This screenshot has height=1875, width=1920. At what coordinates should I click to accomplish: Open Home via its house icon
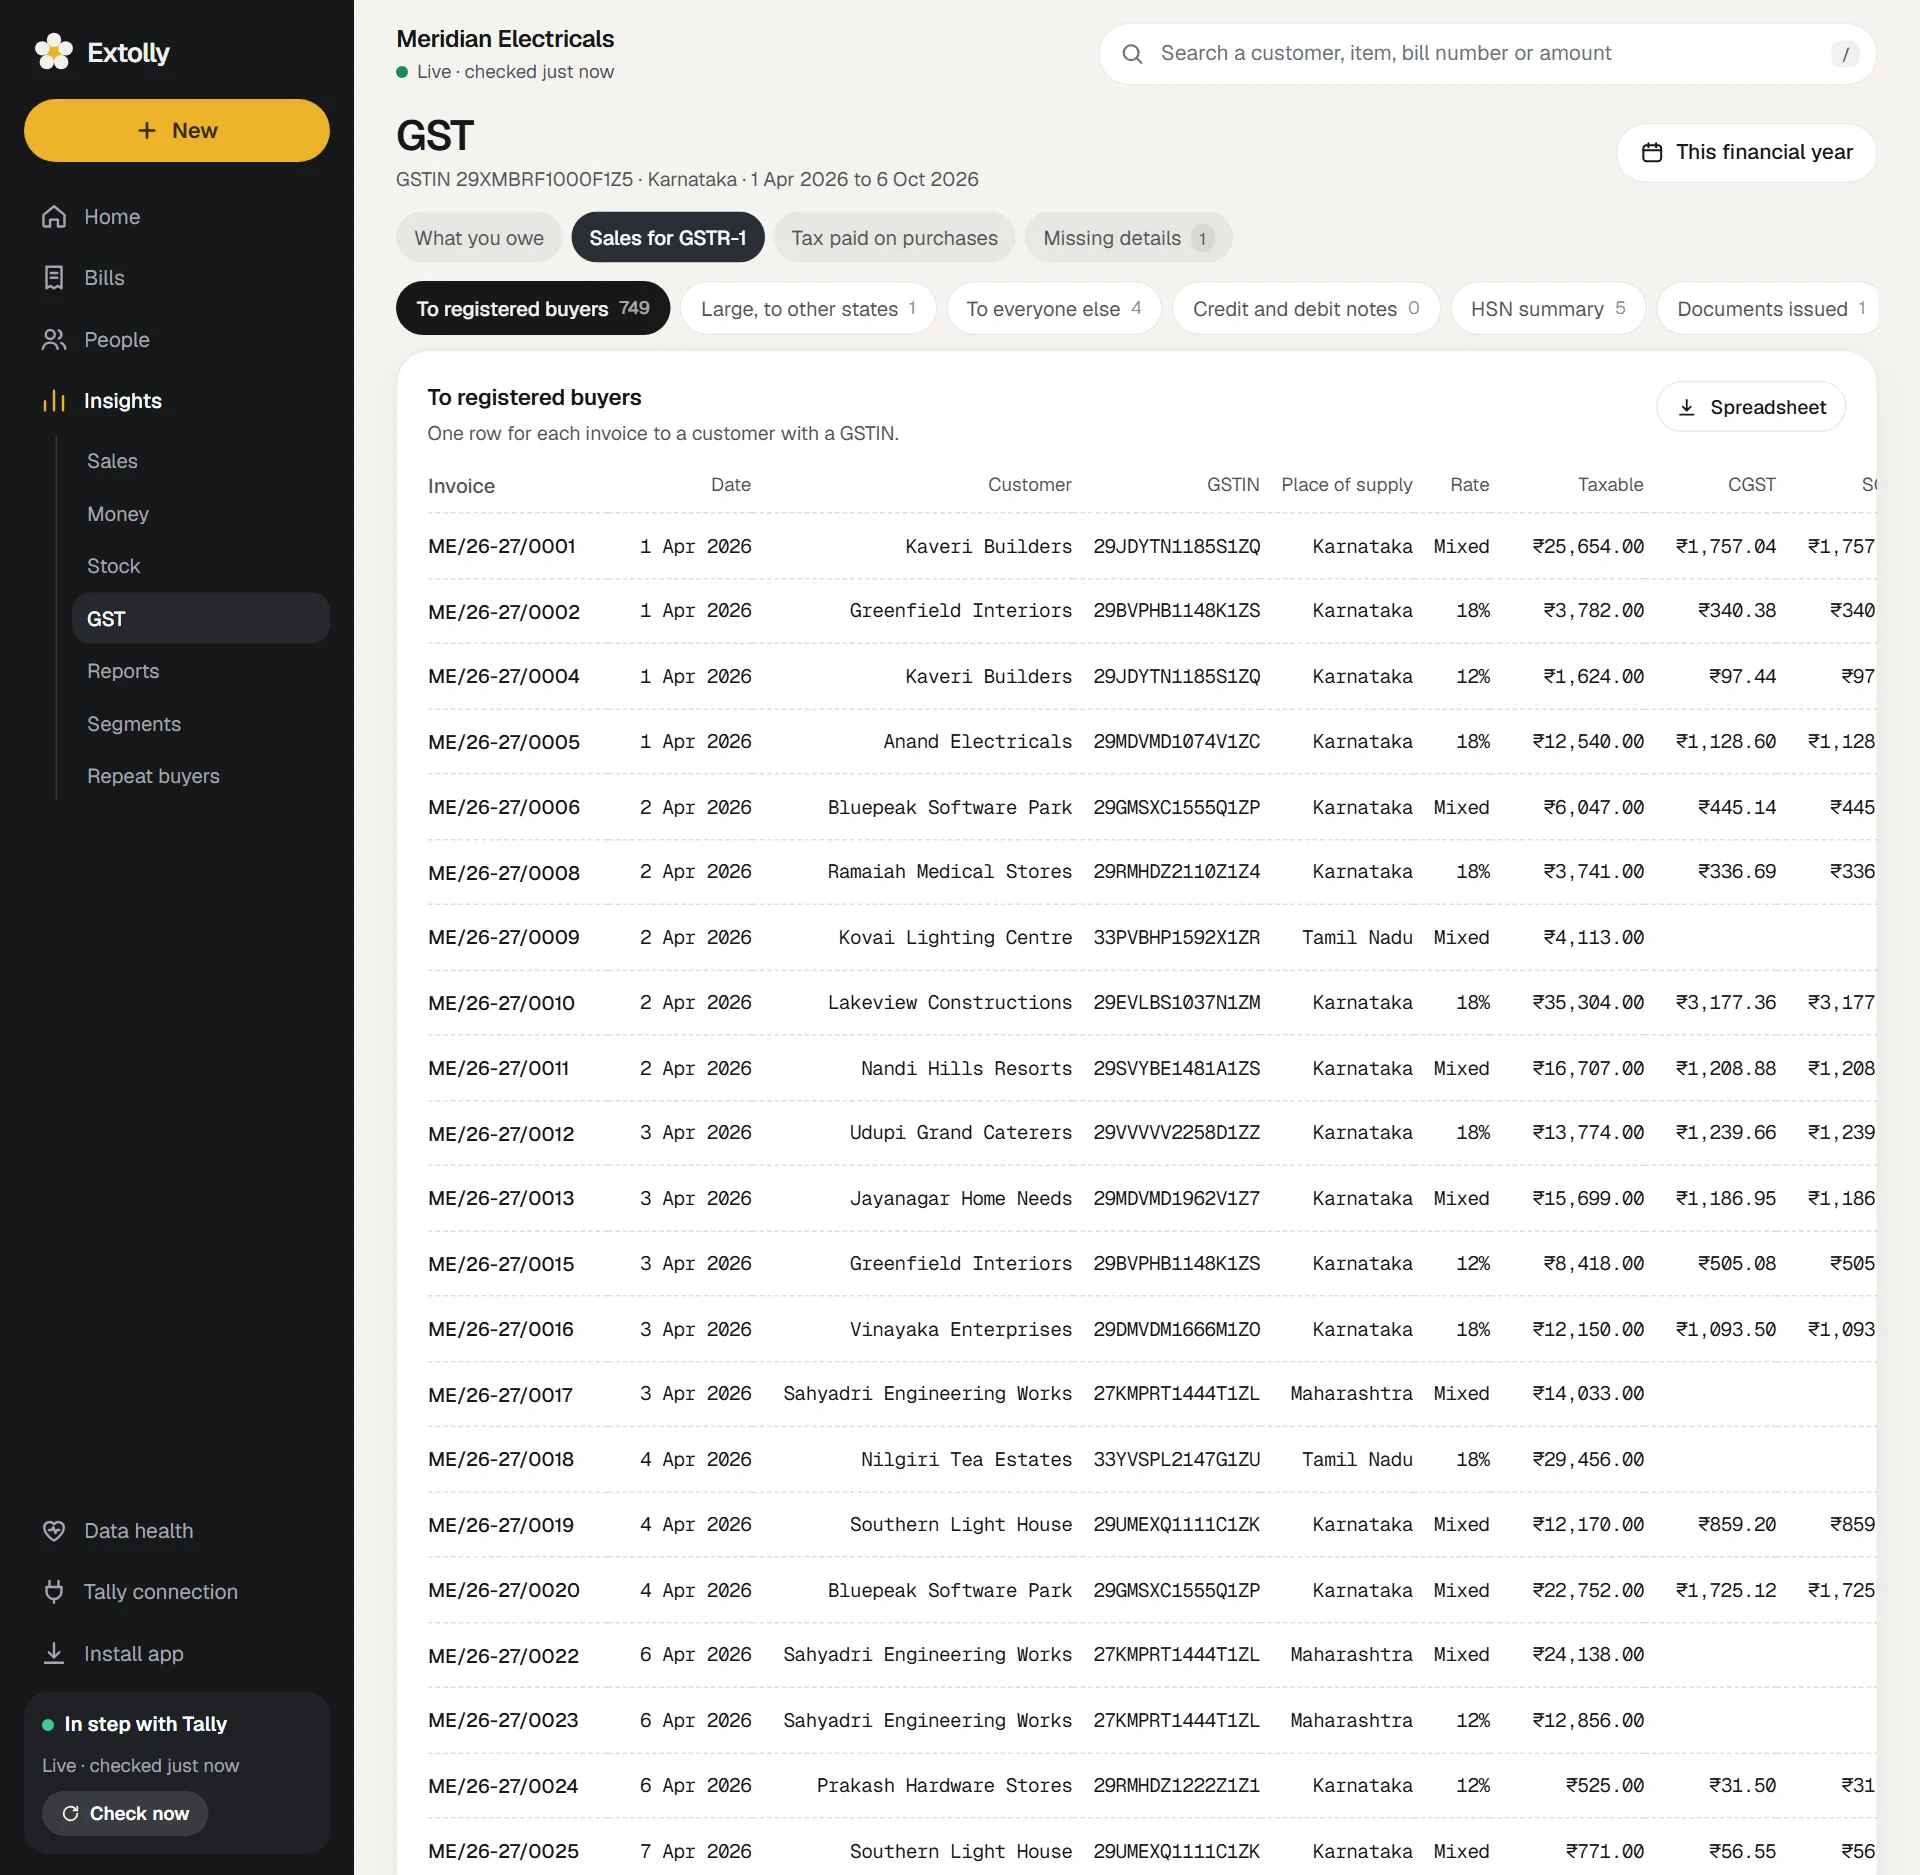pos(54,217)
